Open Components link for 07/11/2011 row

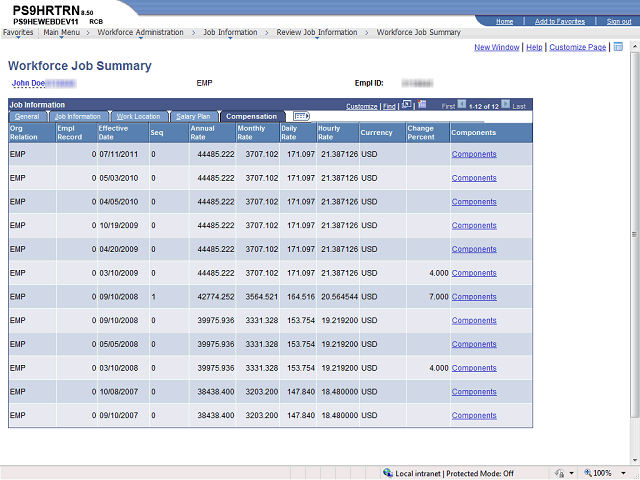pyautogui.click(x=474, y=154)
